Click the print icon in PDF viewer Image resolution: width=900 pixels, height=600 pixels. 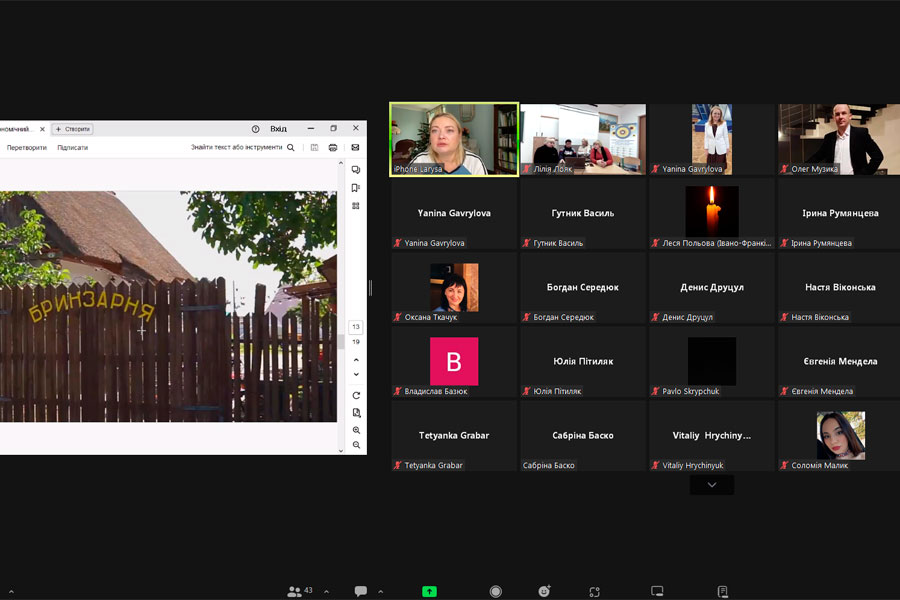(333, 147)
